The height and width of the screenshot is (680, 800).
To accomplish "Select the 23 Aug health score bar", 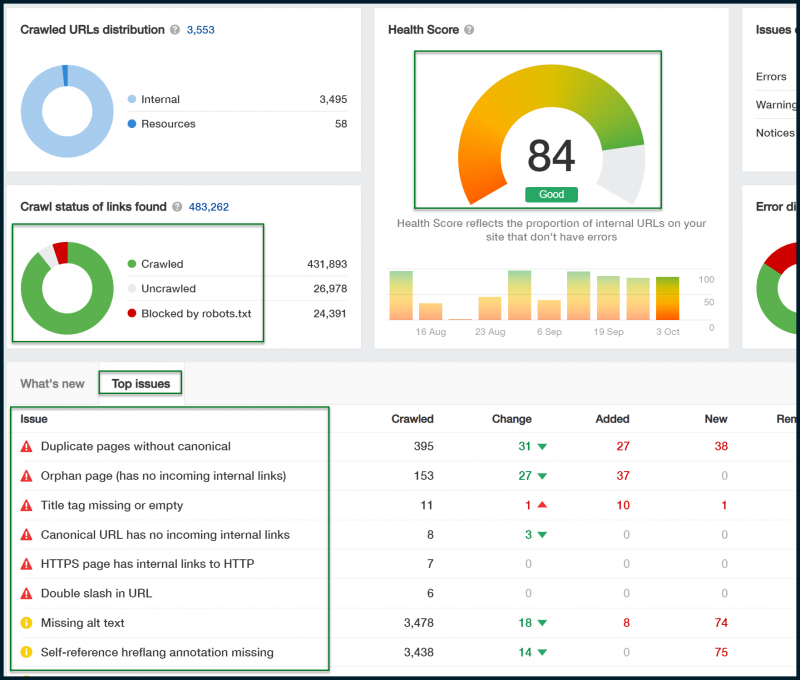I will coord(490,308).
